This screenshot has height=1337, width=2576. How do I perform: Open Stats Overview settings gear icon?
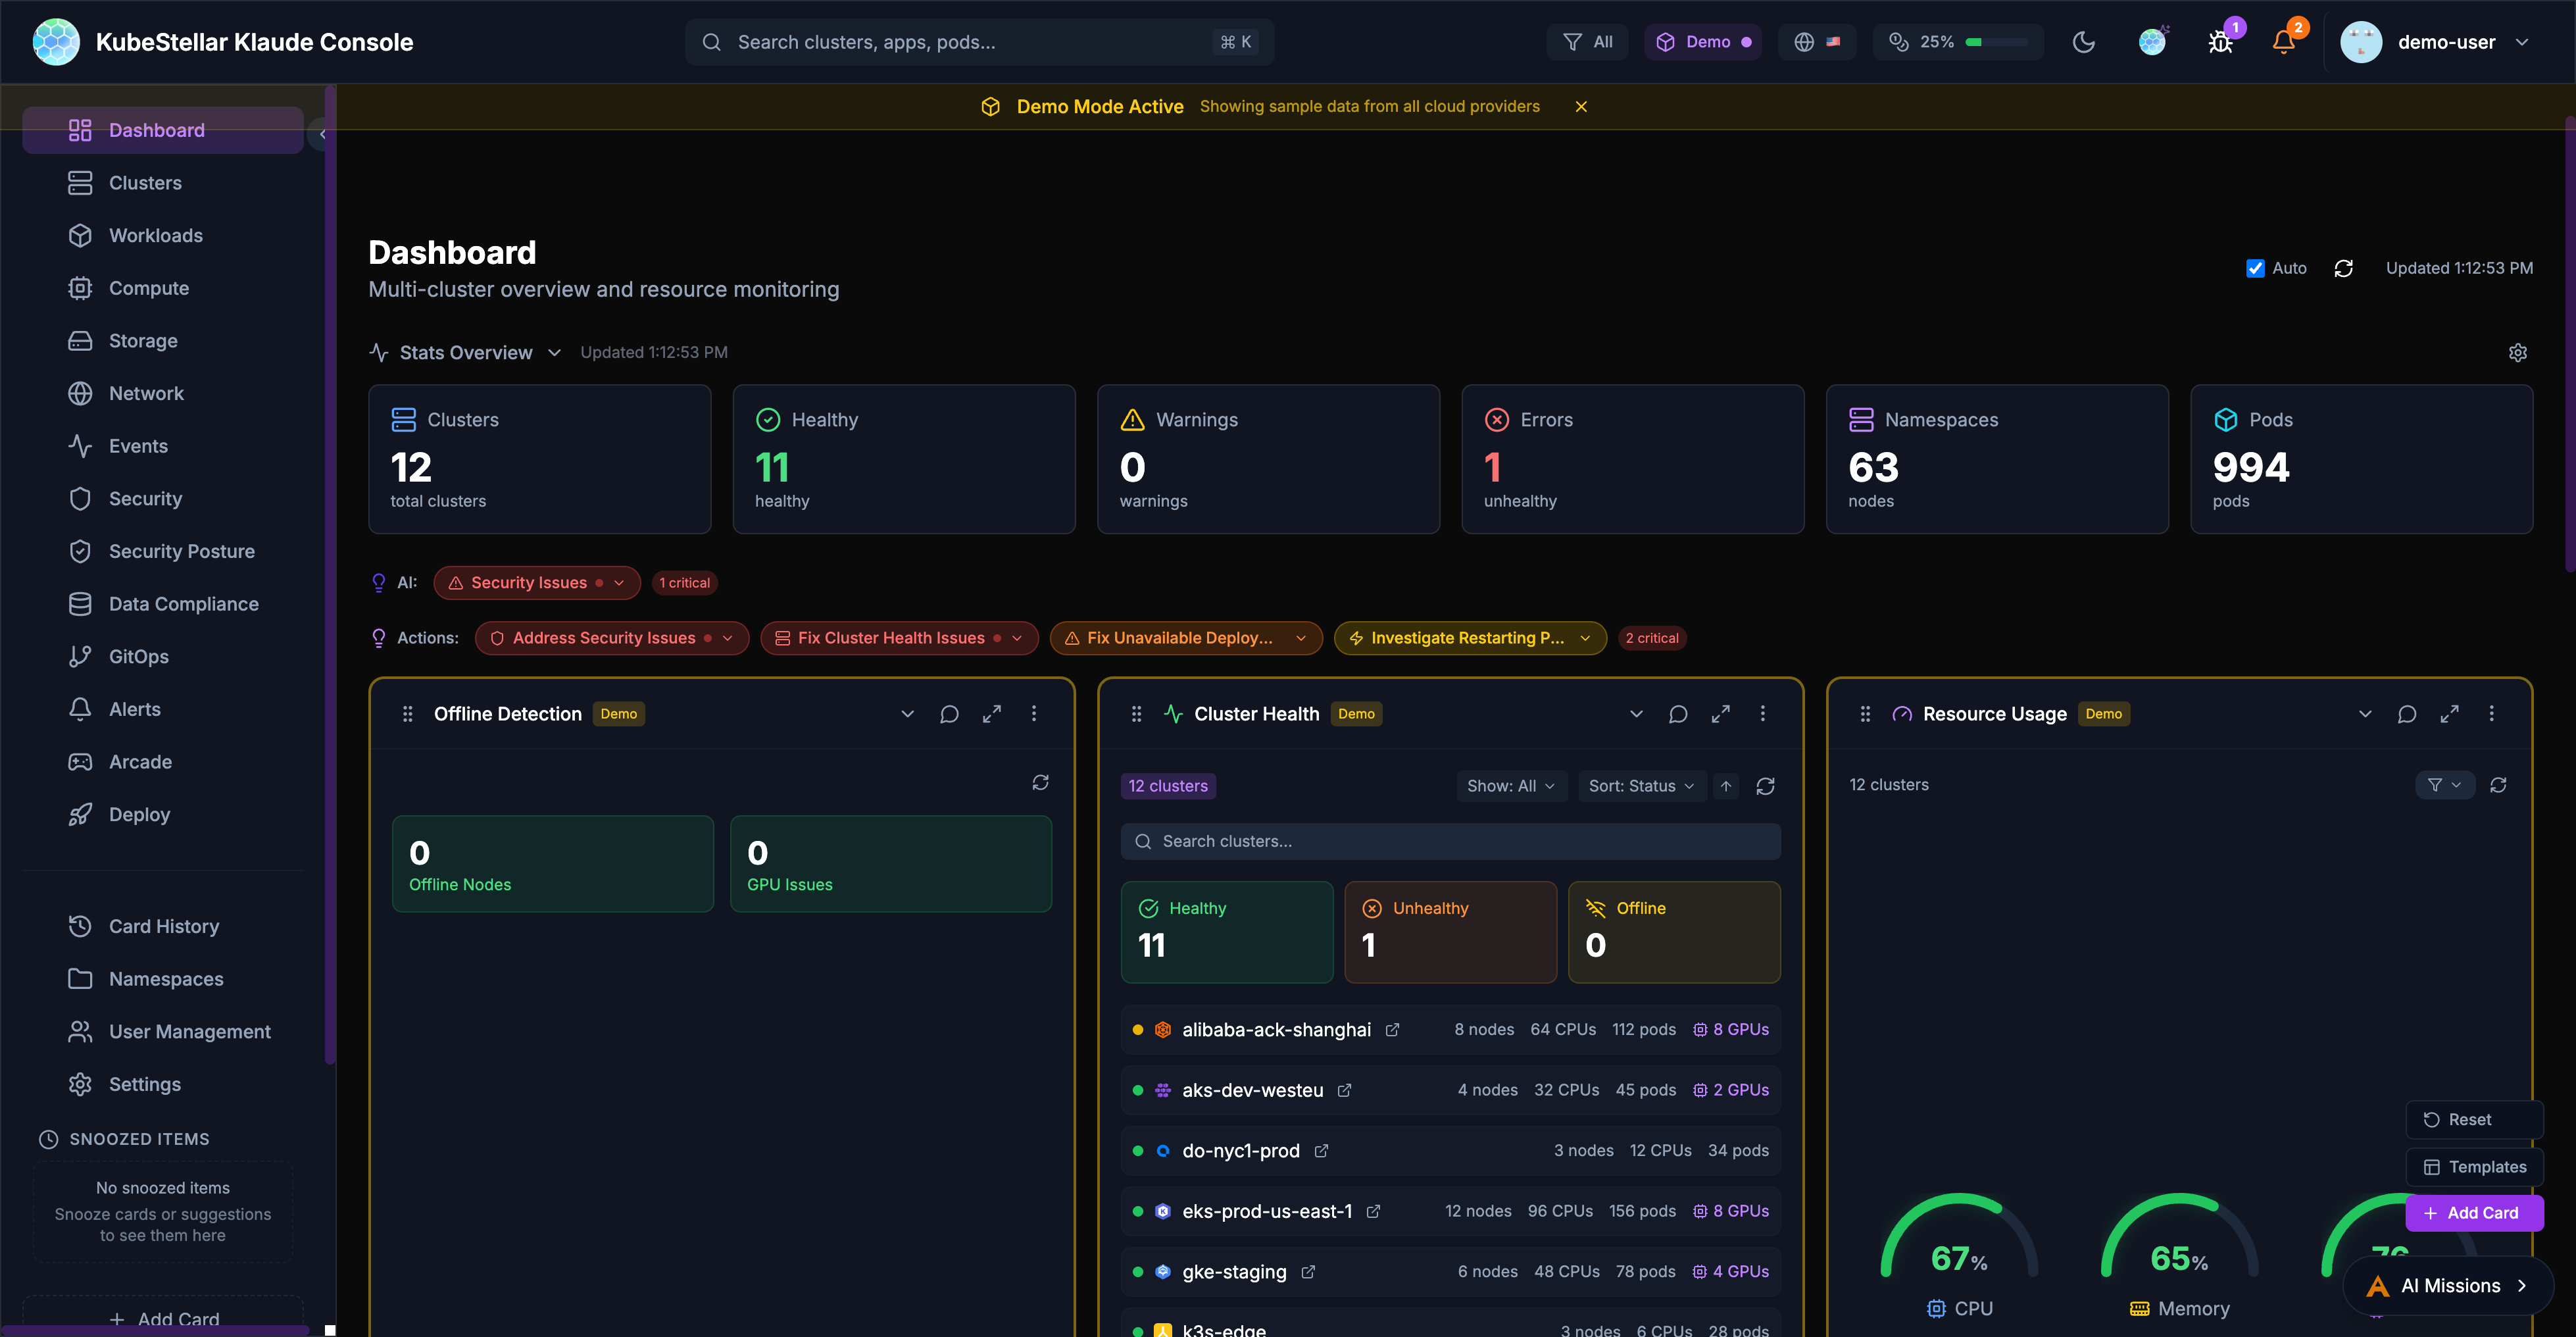pyautogui.click(x=2517, y=352)
